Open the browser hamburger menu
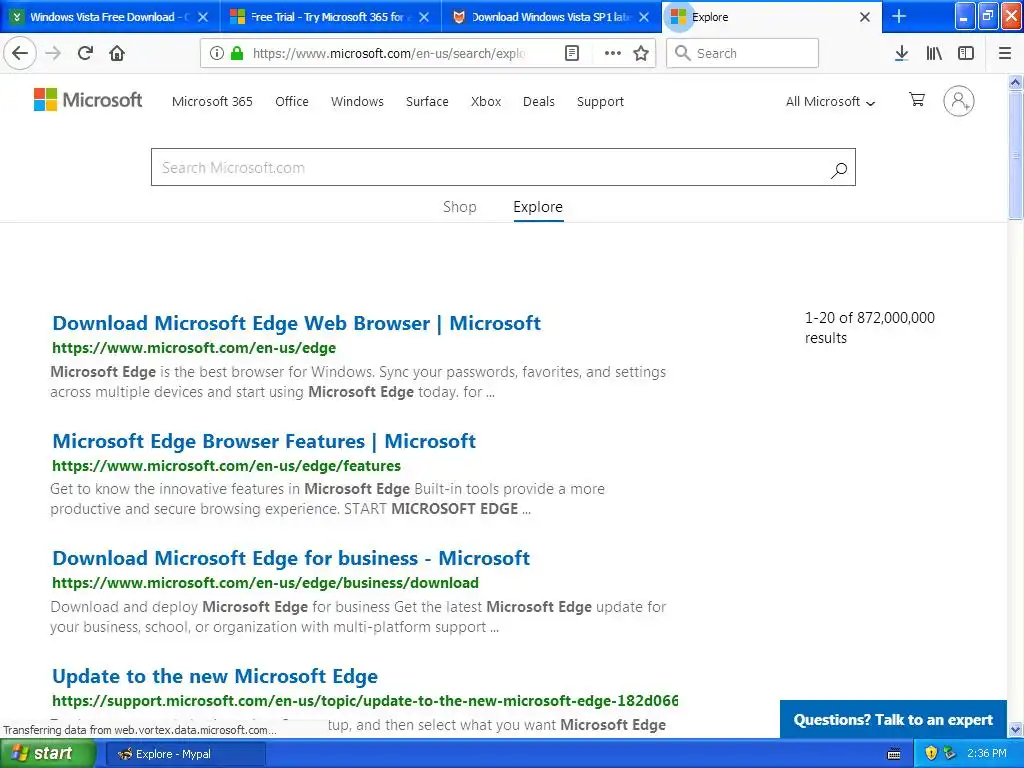Screen dimensions: 1024x768 [1005, 53]
